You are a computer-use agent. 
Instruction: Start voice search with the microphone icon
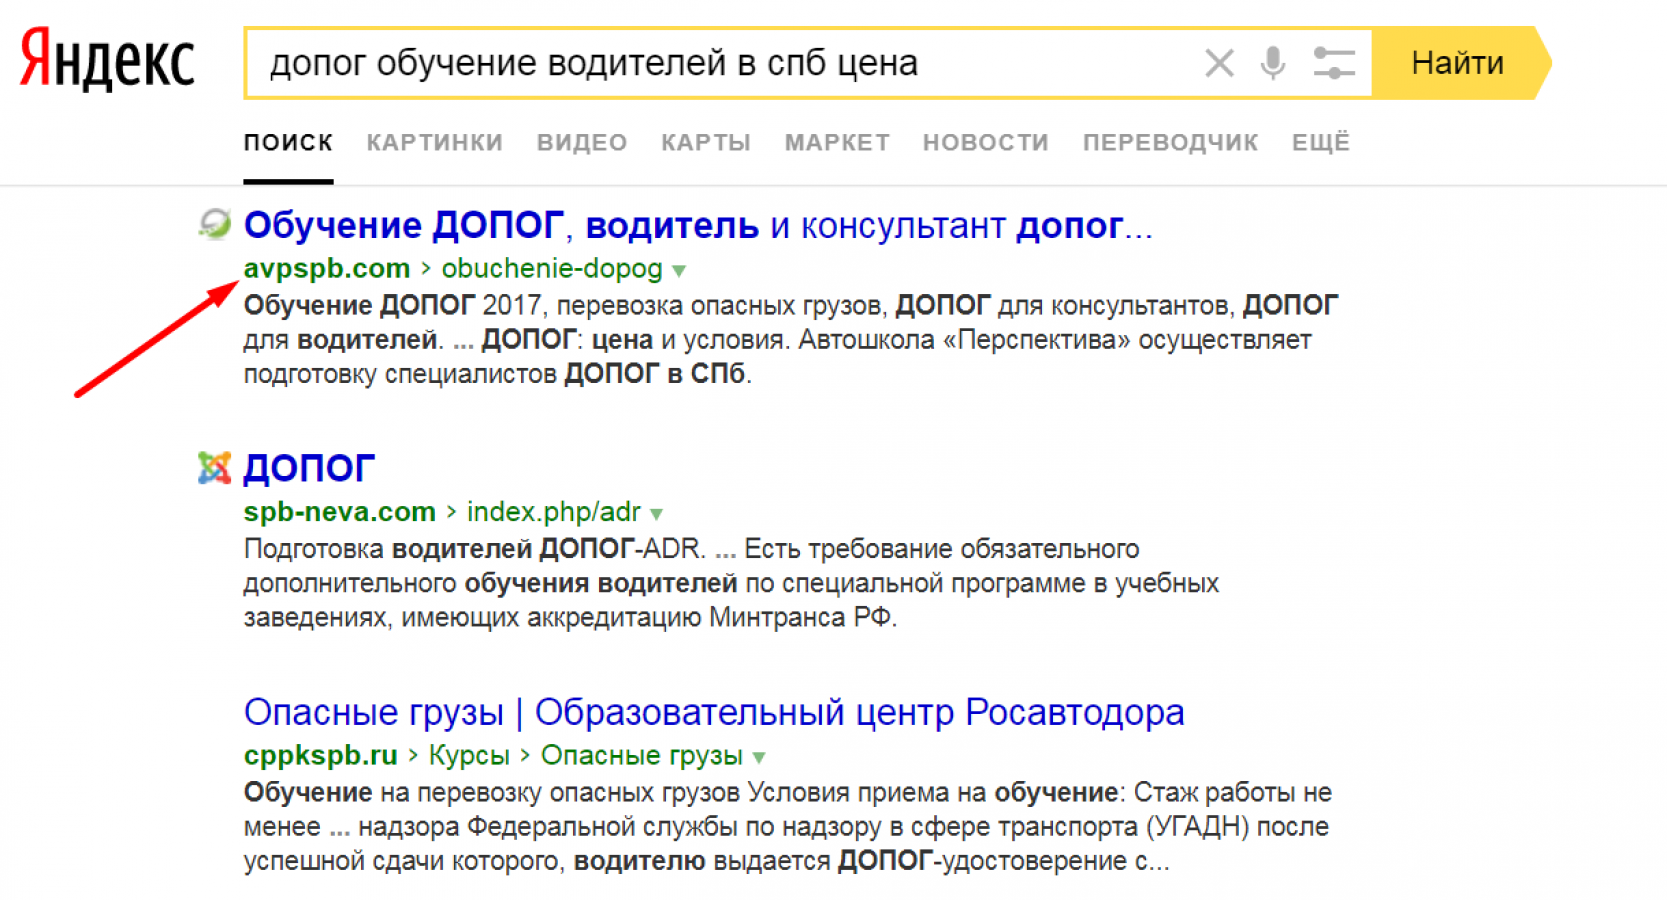[x=1273, y=63]
